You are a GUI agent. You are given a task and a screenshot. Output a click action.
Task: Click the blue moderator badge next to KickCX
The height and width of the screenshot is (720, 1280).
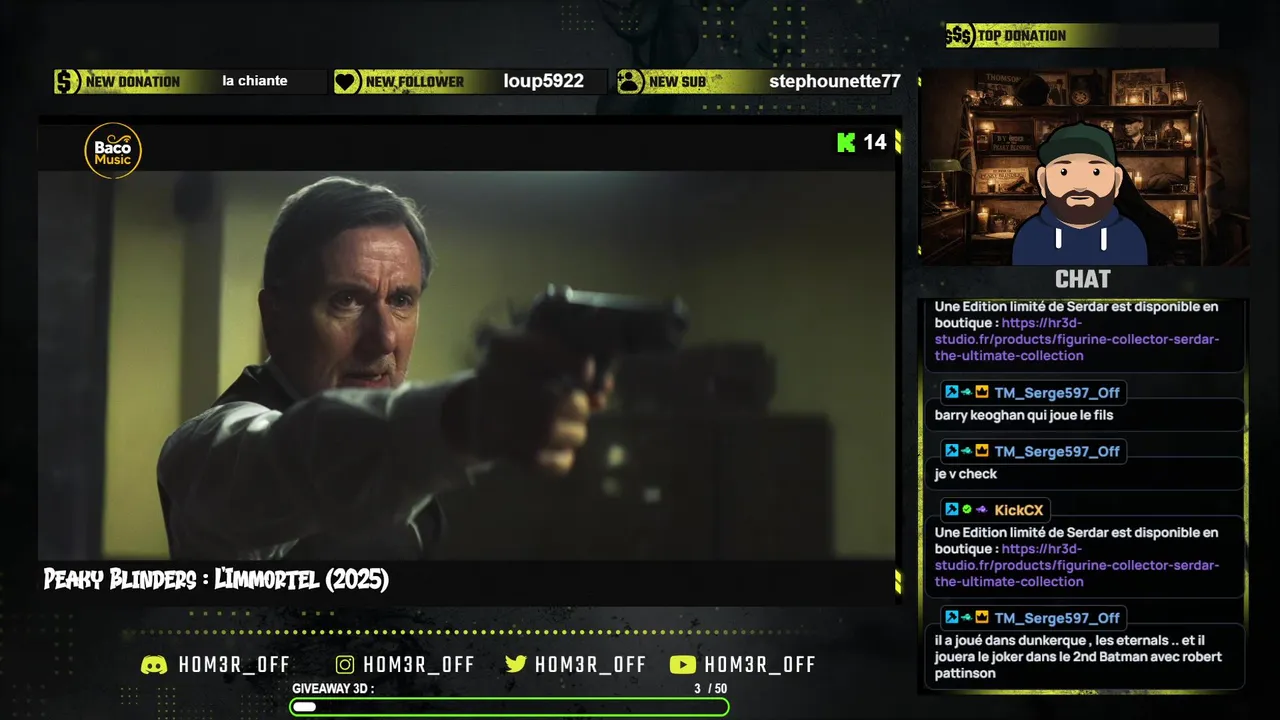pyautogui.click(x=952, y=509)
